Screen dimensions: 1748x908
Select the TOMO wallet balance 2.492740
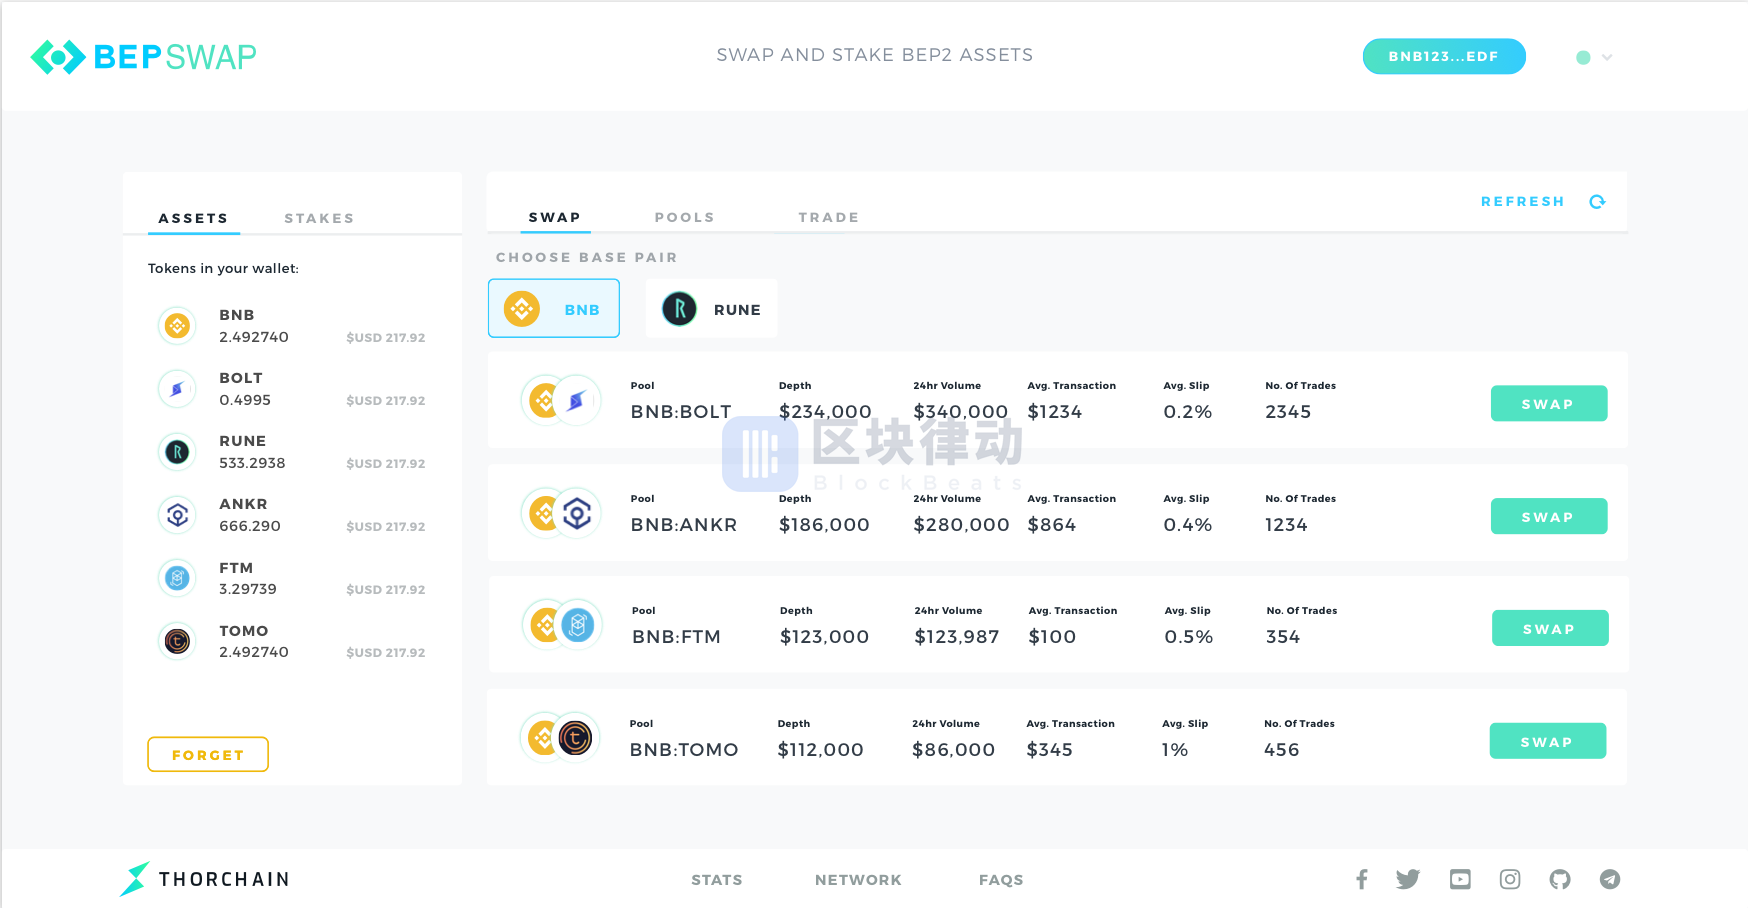[254, 652]
